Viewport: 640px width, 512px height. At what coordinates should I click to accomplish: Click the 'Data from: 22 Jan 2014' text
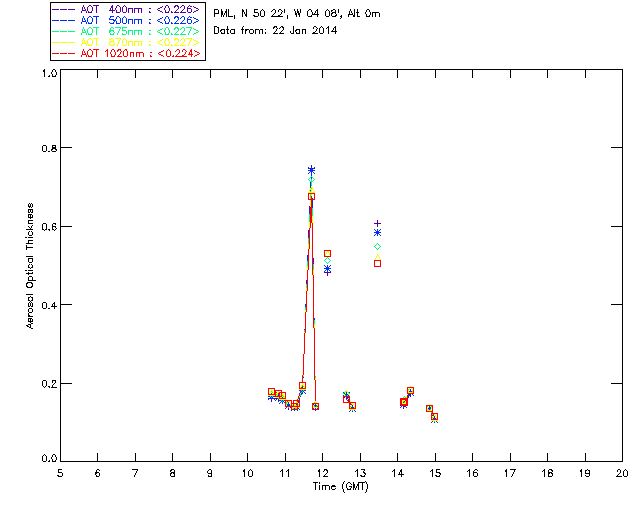coord(275,31)
